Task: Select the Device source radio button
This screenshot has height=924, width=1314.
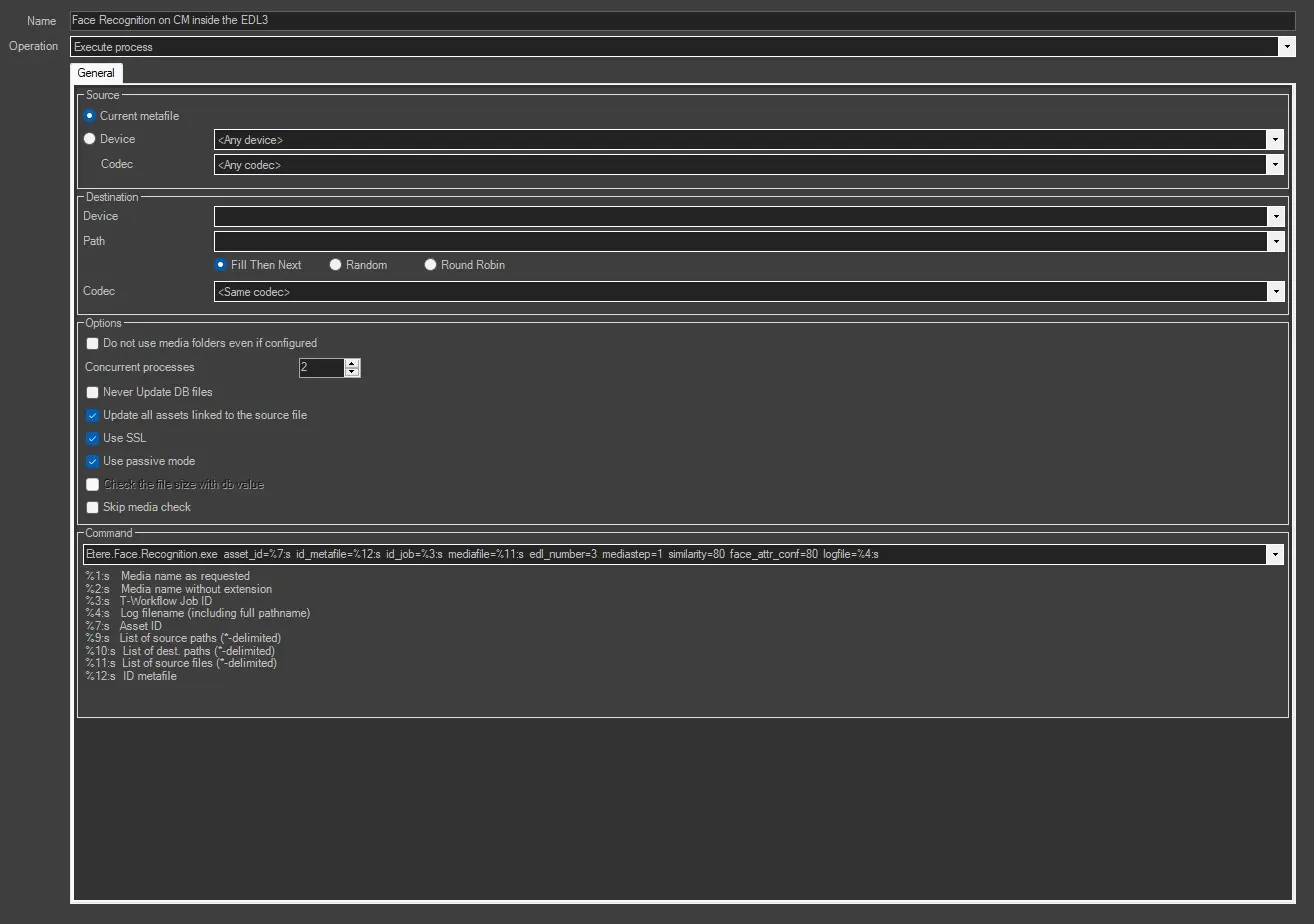Action: 90,139
